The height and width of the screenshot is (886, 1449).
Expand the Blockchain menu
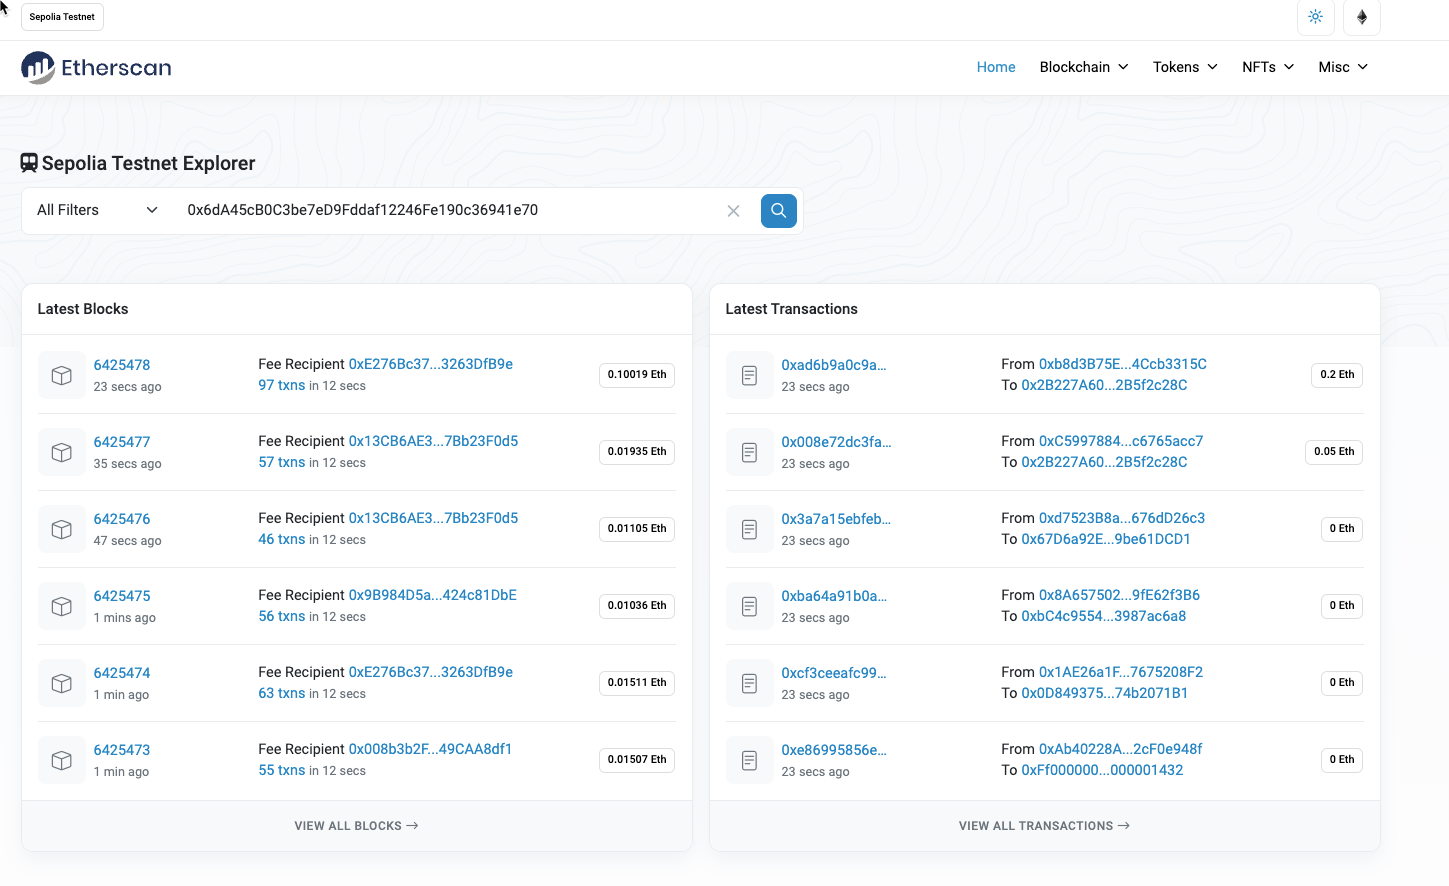pos(1084,67)
